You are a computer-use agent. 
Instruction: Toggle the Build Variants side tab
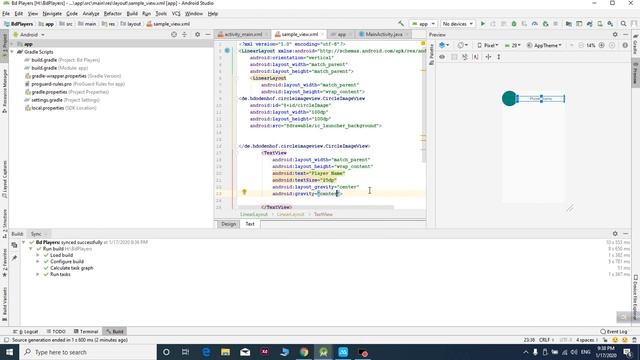4,304
